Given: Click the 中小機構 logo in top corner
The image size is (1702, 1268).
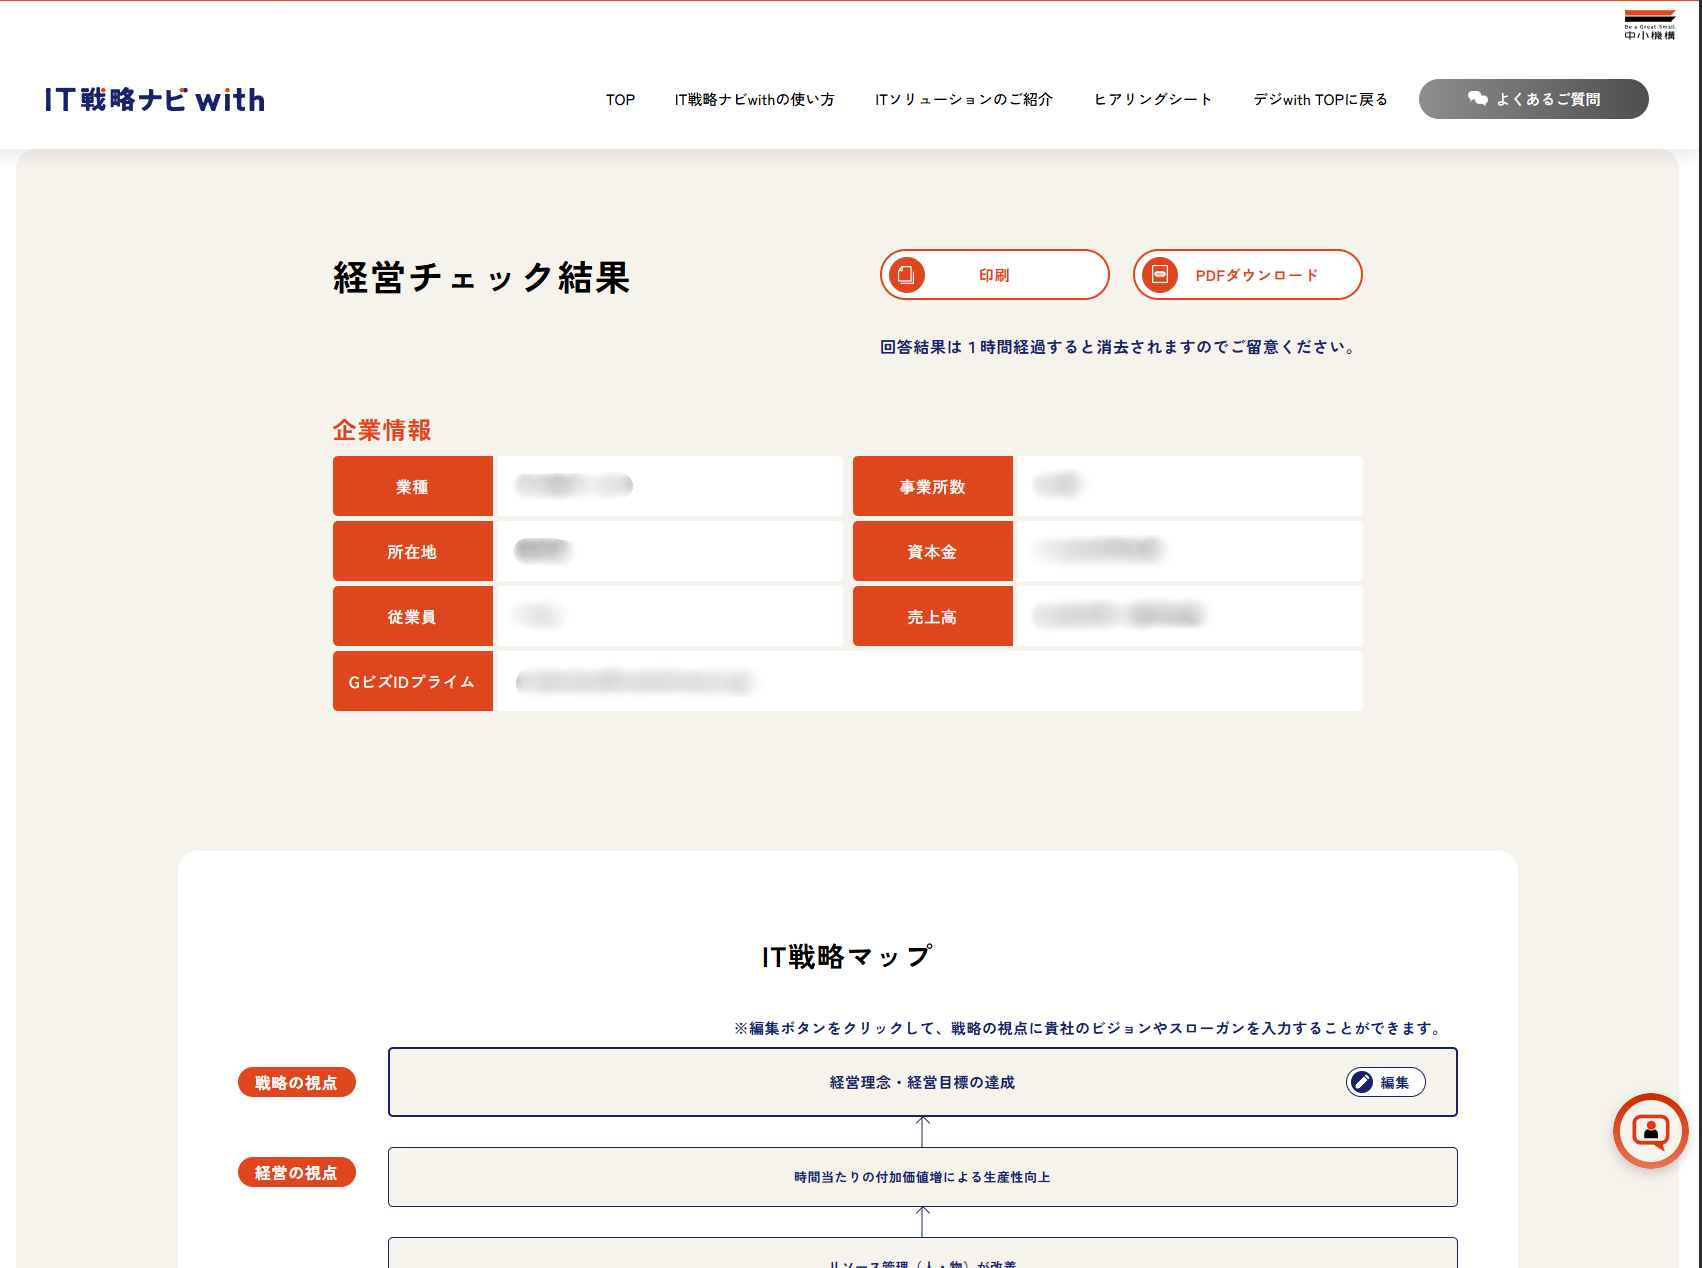Looking at the screenshot, I should (x=1649, y=25).
